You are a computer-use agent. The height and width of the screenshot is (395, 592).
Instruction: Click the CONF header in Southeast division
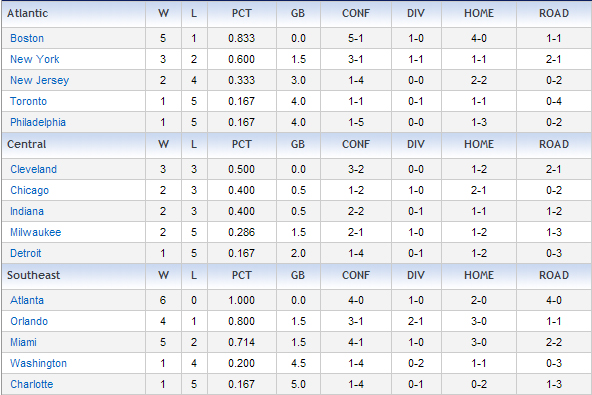pos(356,275)
